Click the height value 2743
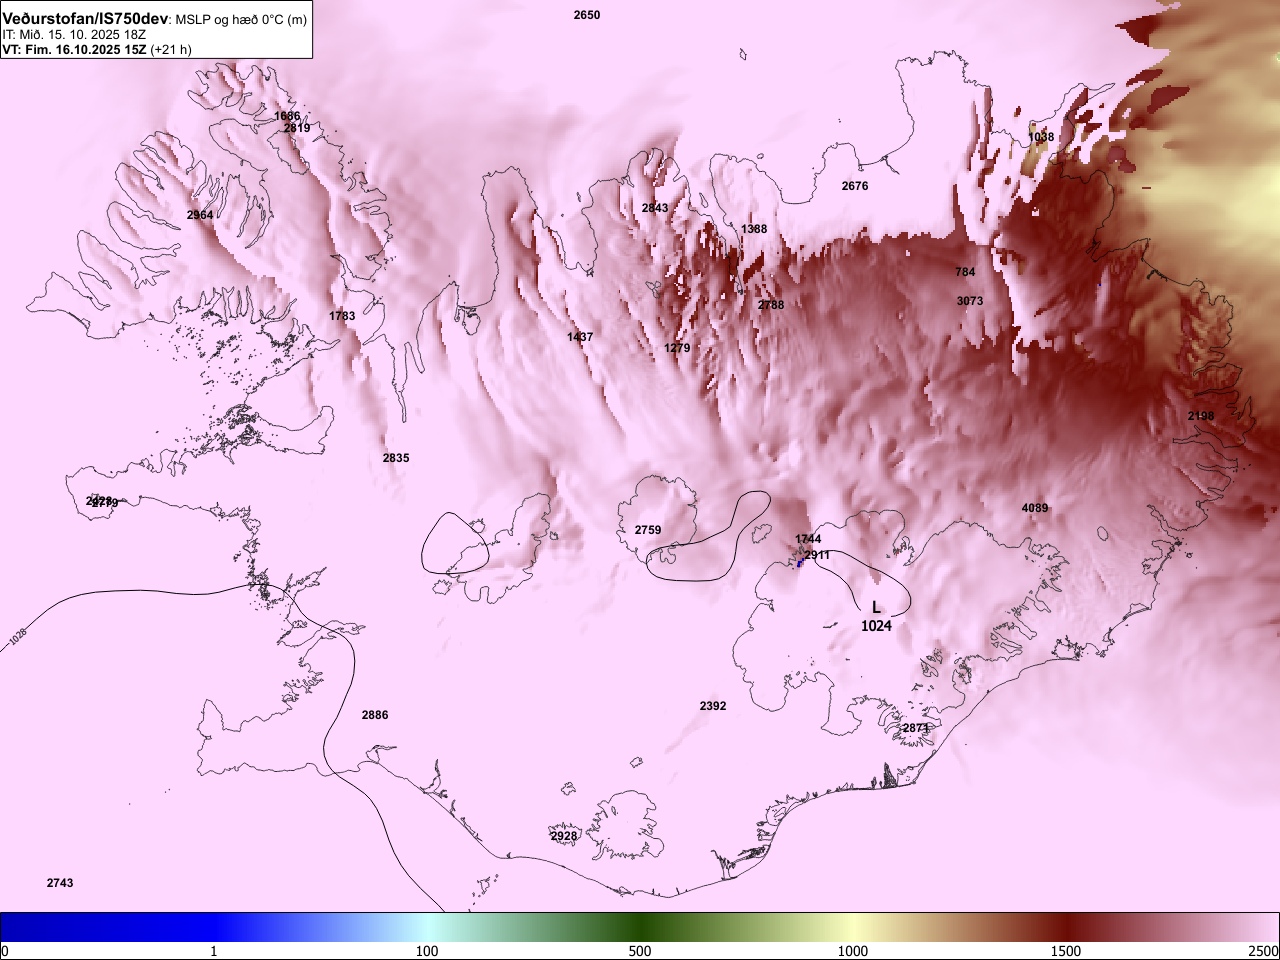This screenshot has height=960, width=1280. [x=60, y=883]
